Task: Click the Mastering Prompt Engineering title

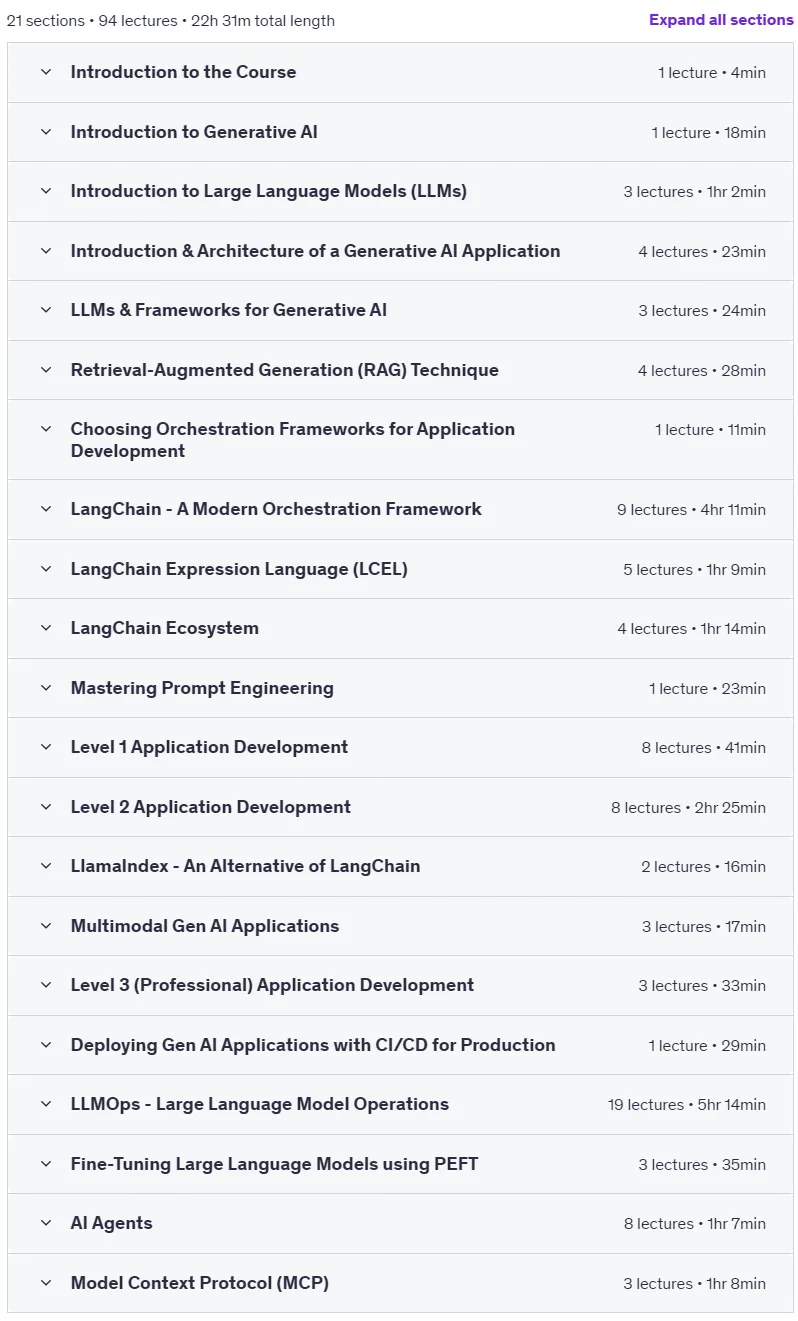Action: 202,688
